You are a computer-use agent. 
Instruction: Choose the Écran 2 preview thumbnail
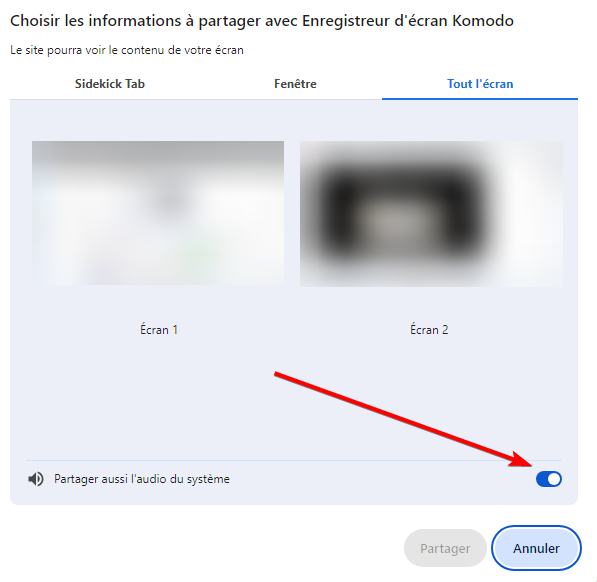point(431,214)
